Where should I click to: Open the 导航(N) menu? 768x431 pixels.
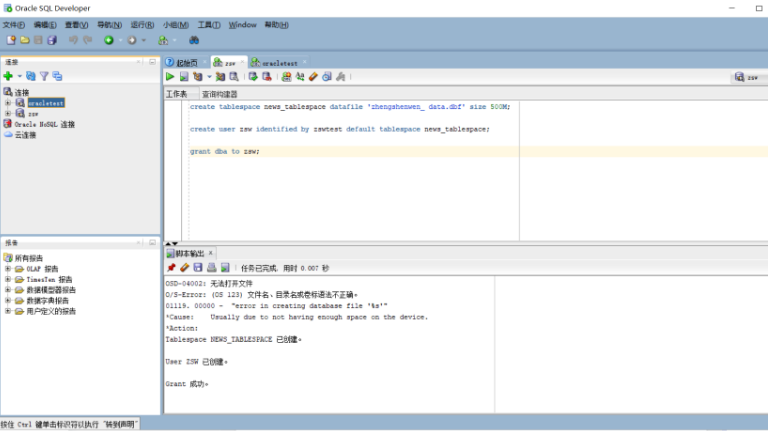[x=109, y=24]
